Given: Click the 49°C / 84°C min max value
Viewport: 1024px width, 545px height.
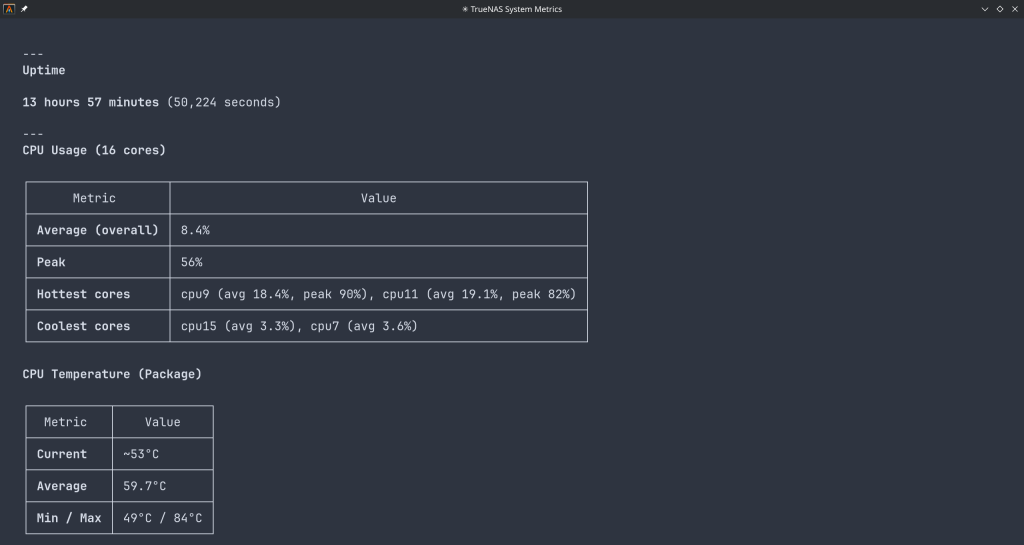Looking at the screenshot, I should 162,518.
